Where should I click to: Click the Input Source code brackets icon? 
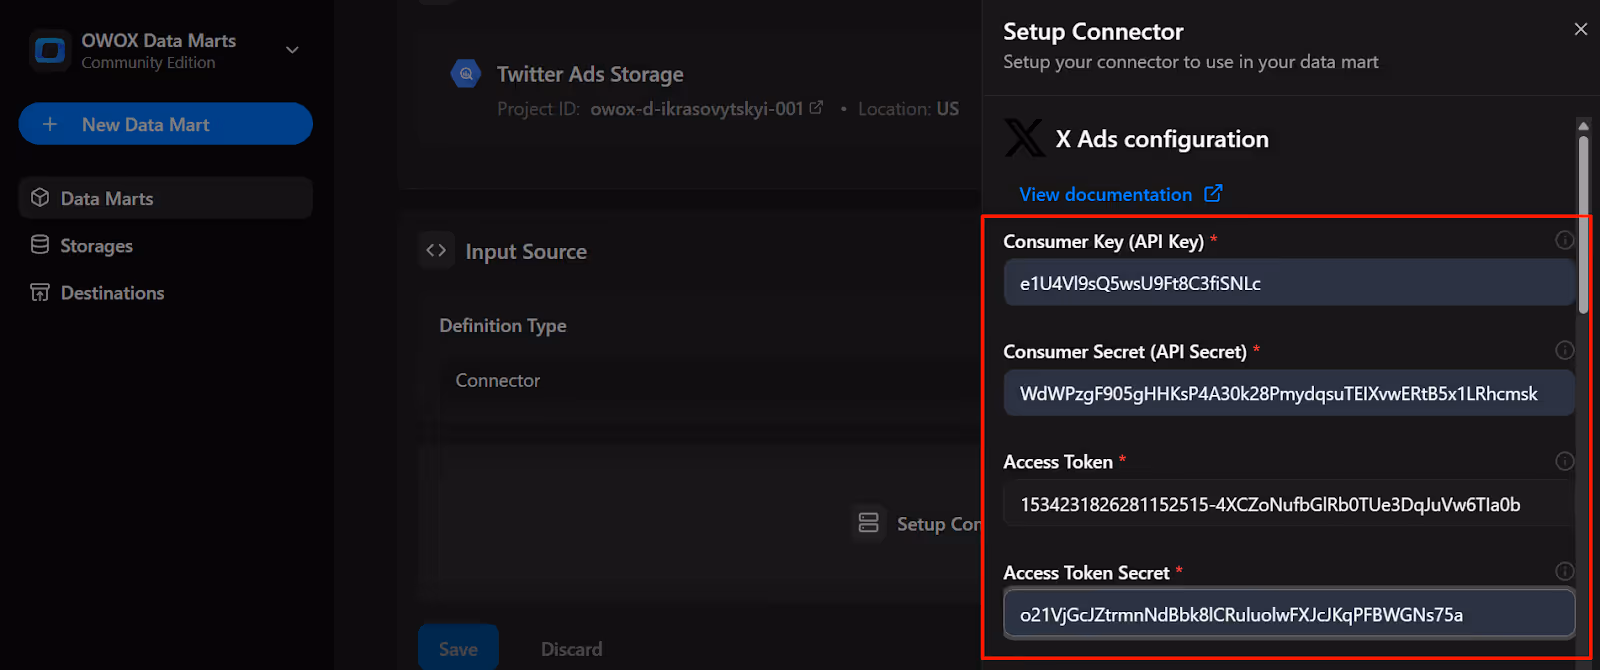[436, 250]
